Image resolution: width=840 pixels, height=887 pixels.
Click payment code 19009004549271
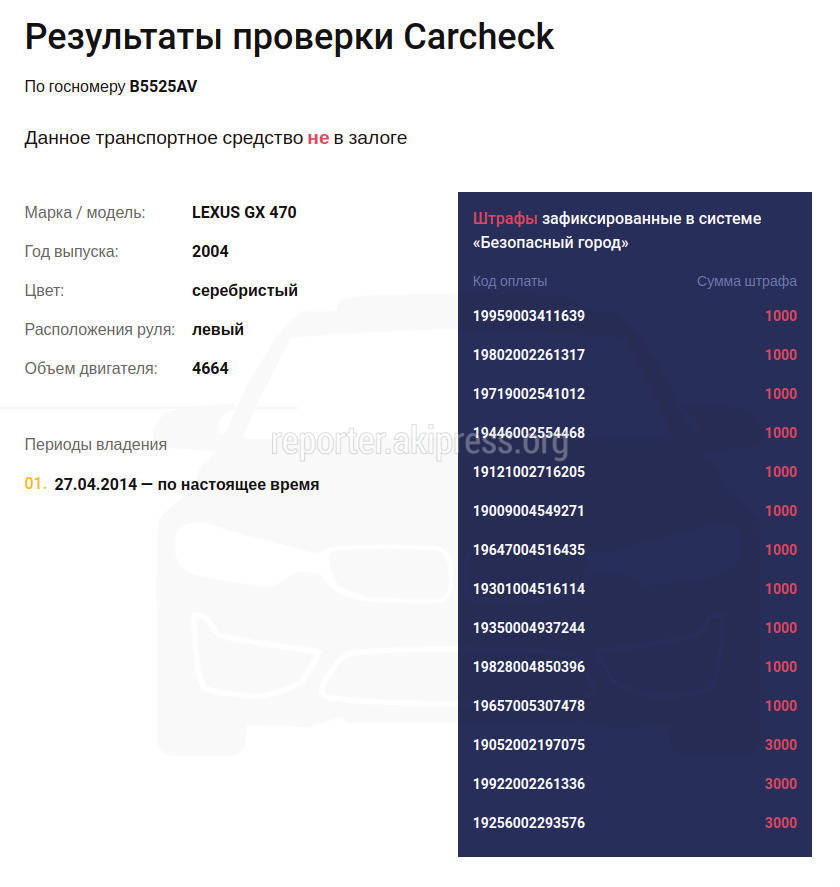[529, 511]
